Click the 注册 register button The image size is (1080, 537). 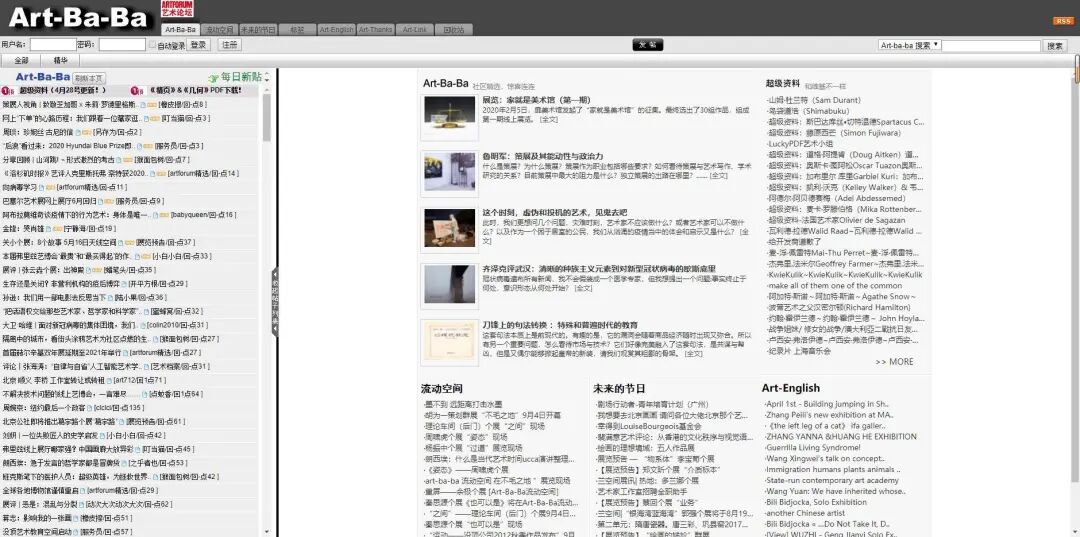229,45
